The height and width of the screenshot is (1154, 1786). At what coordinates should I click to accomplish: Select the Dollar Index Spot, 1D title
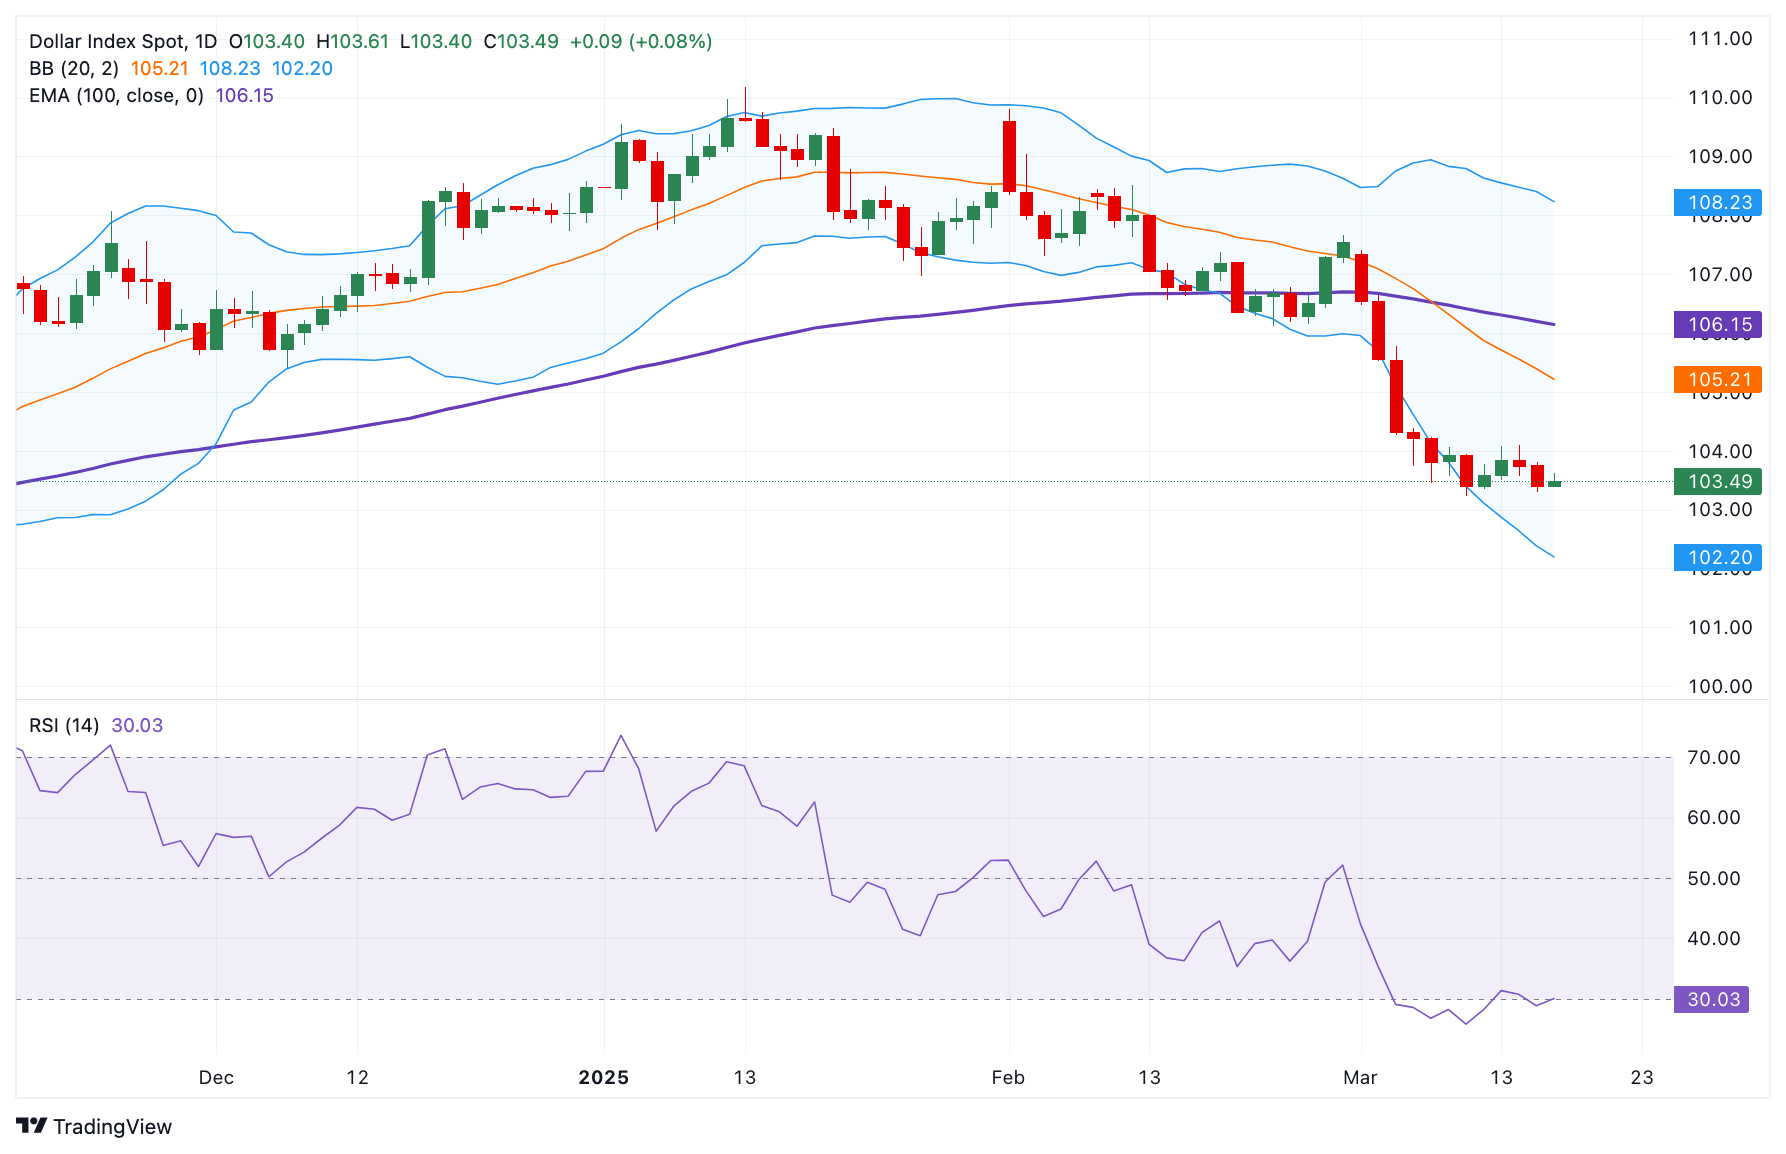click(x=122, y=41)
